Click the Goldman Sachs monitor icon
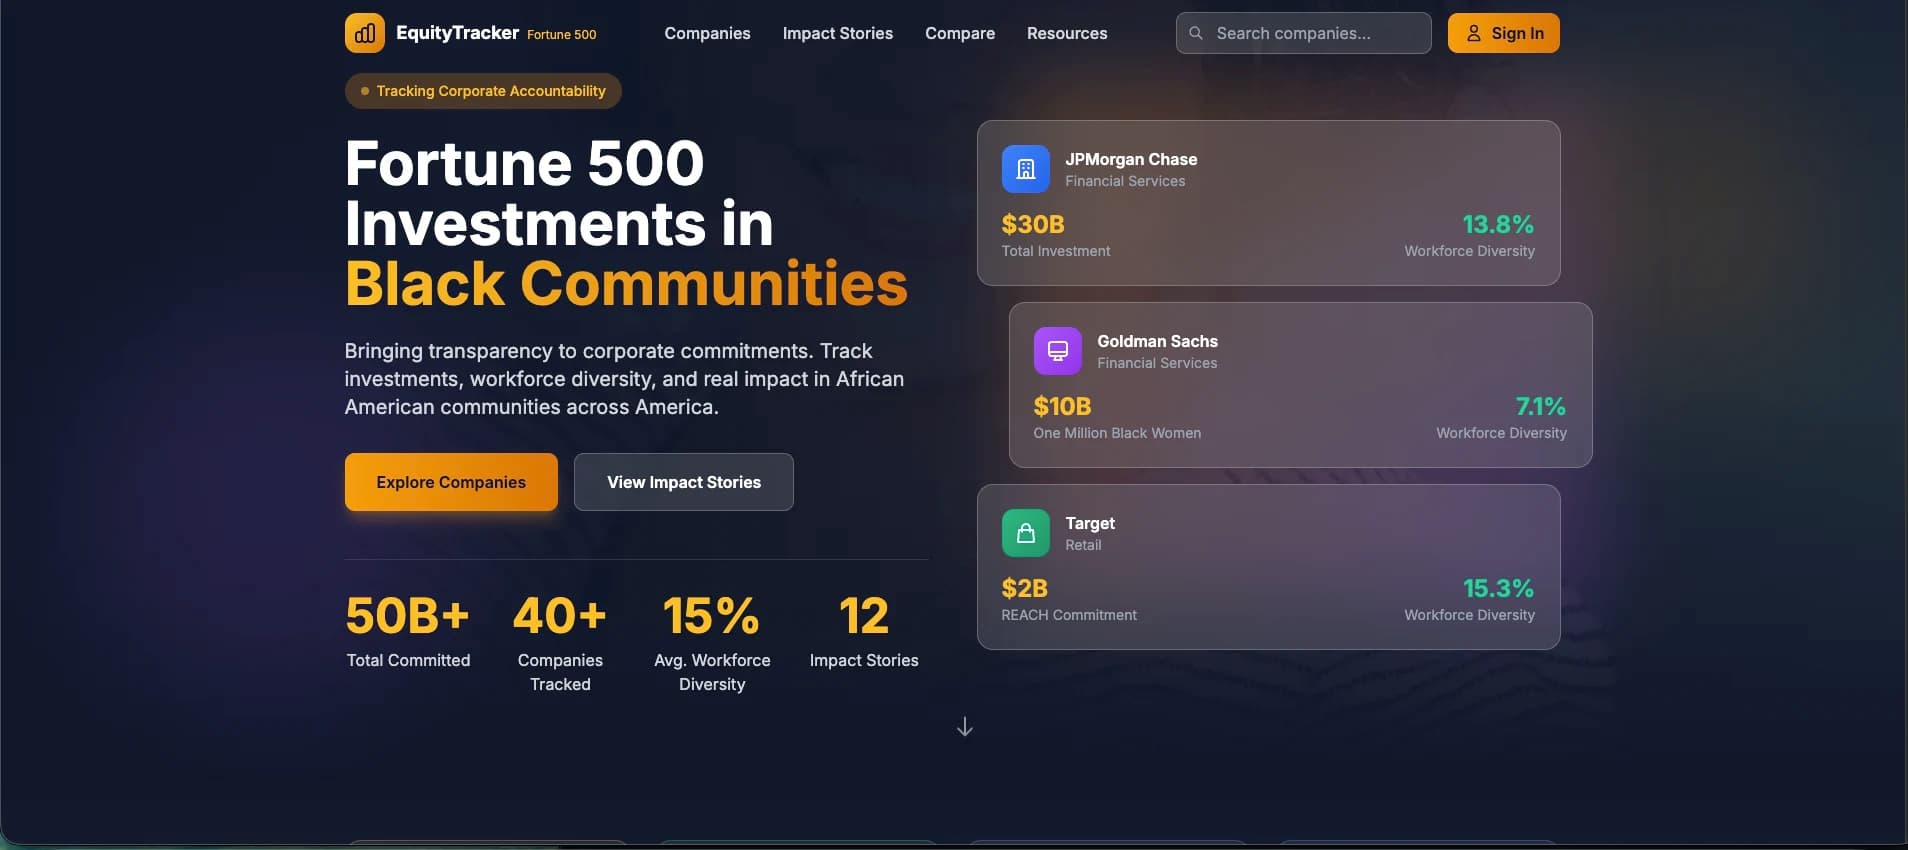1908x850 pixels. coord(1057,351)
